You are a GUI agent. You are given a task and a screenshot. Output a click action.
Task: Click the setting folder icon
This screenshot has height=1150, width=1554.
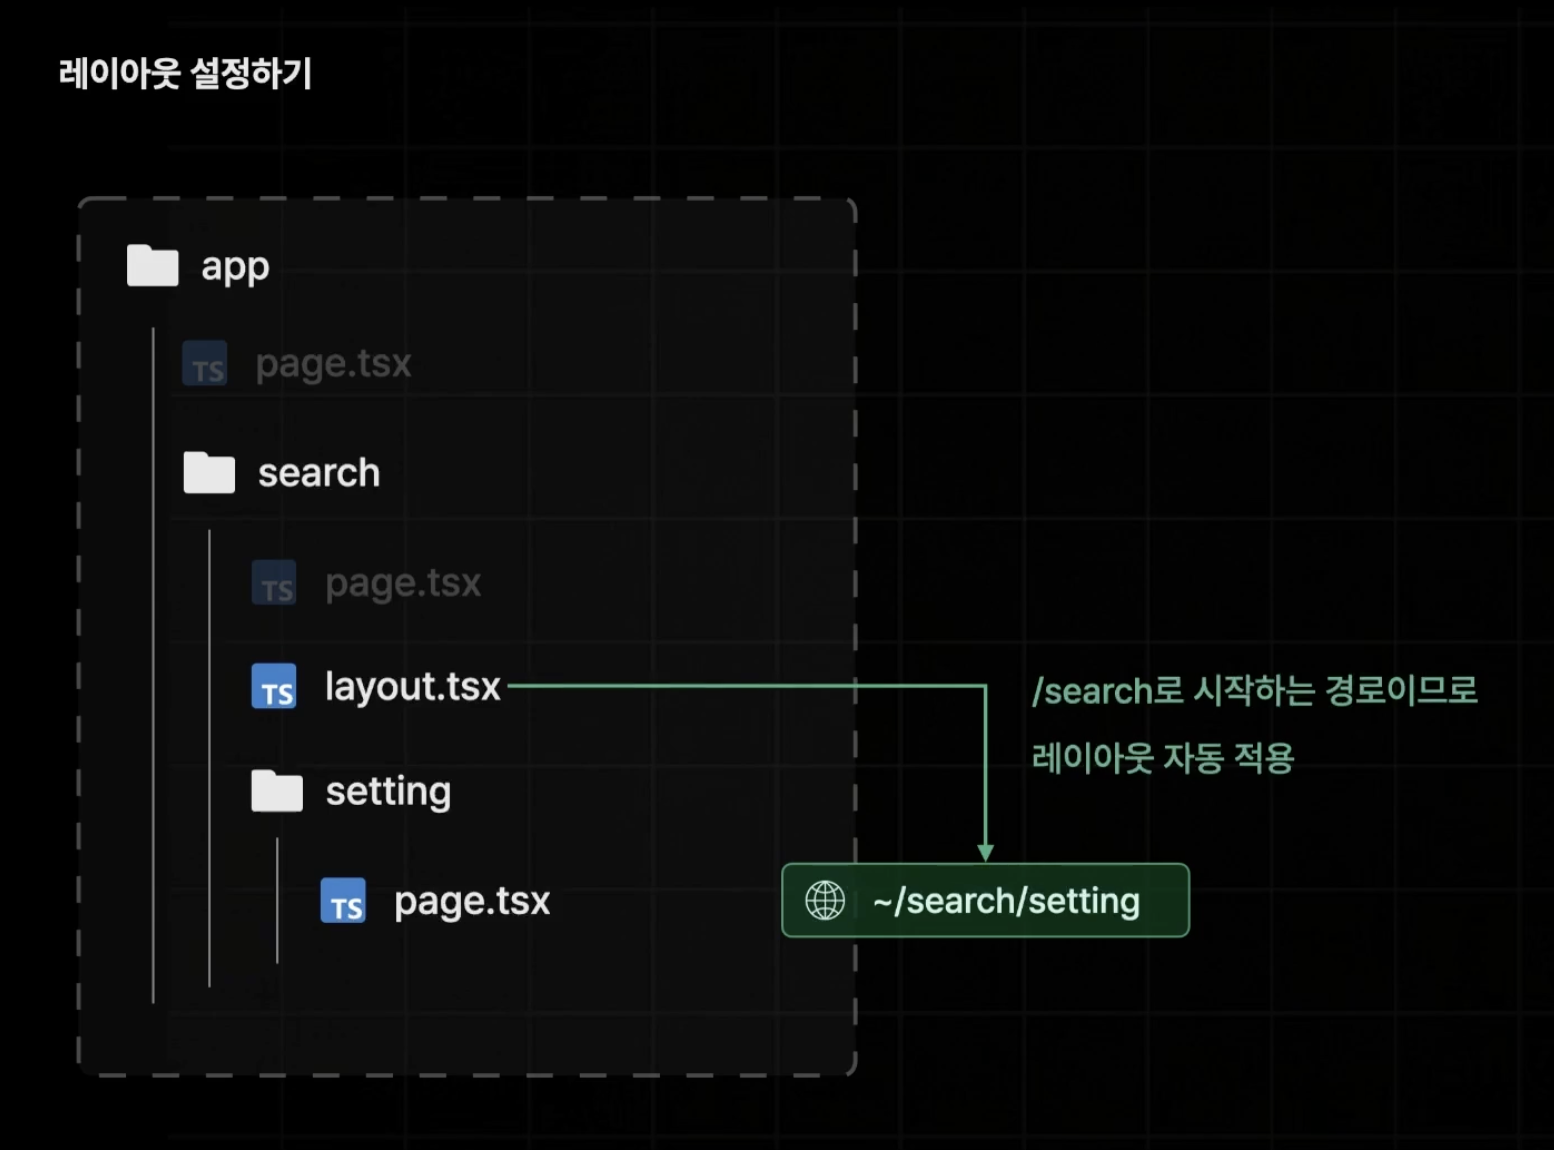pos(277,791)
